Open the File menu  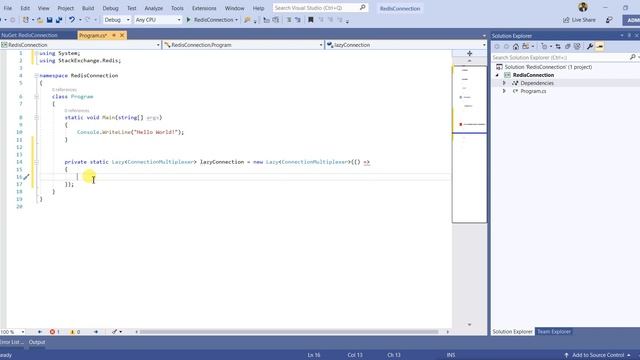8,8
